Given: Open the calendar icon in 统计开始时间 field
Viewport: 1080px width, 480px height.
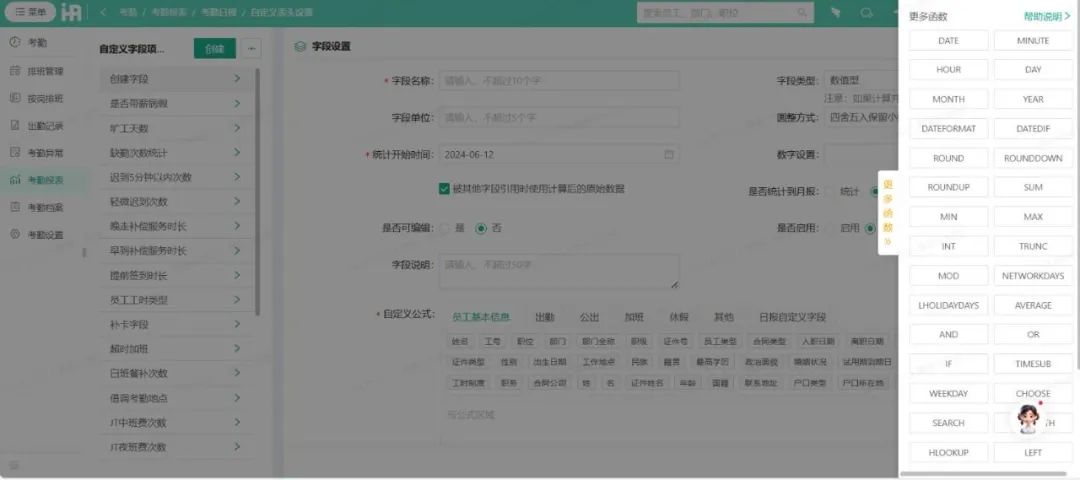Looking at the screenshot, I should pos(669,155).
